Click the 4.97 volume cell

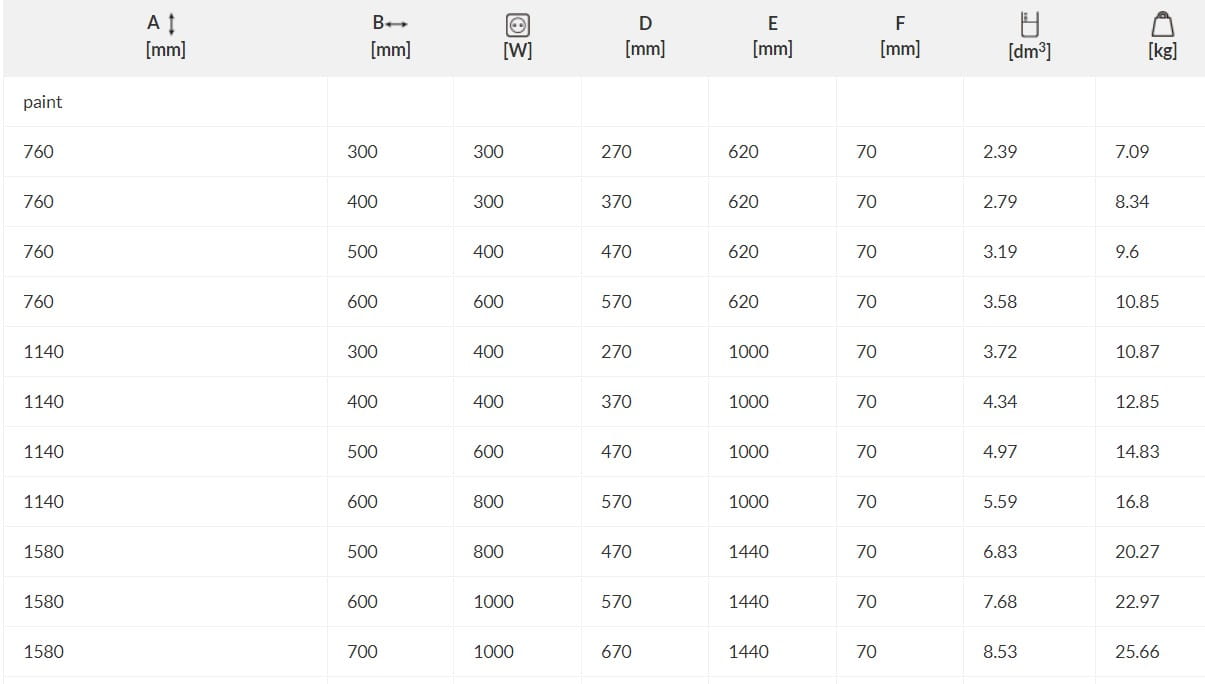[1000, 452]
